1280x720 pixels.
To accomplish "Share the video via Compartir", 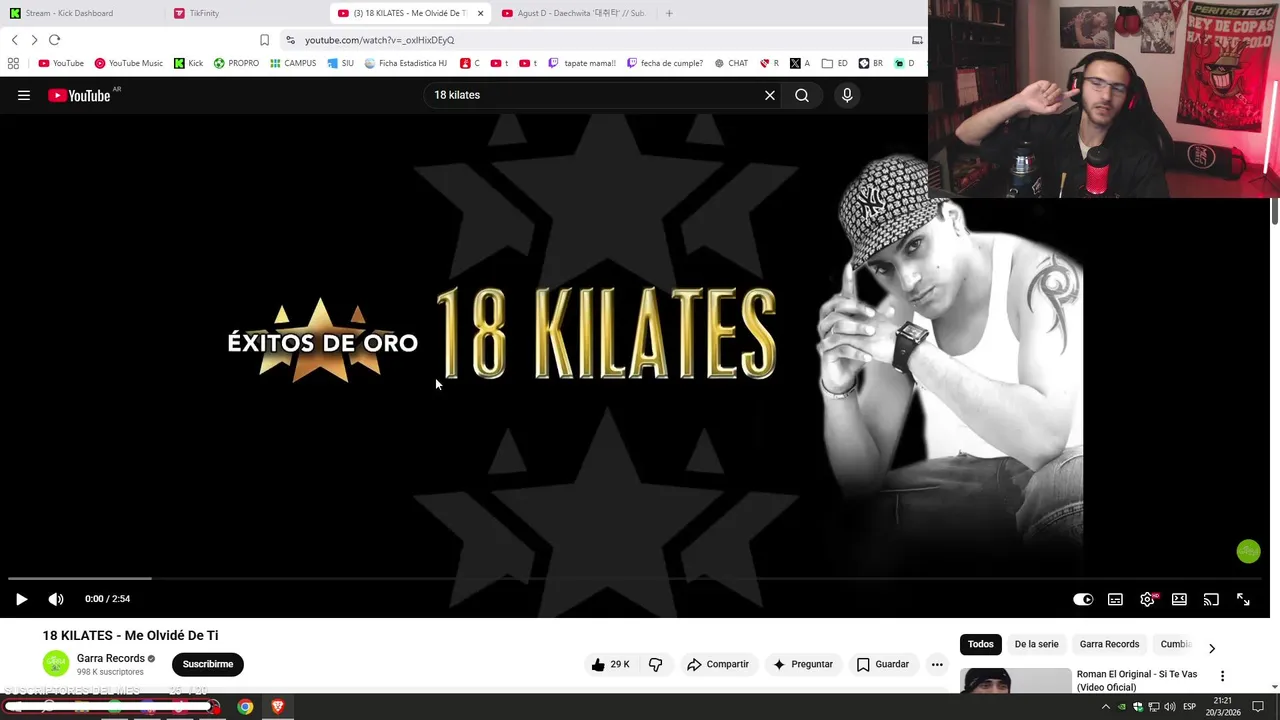I will [717, 664].
